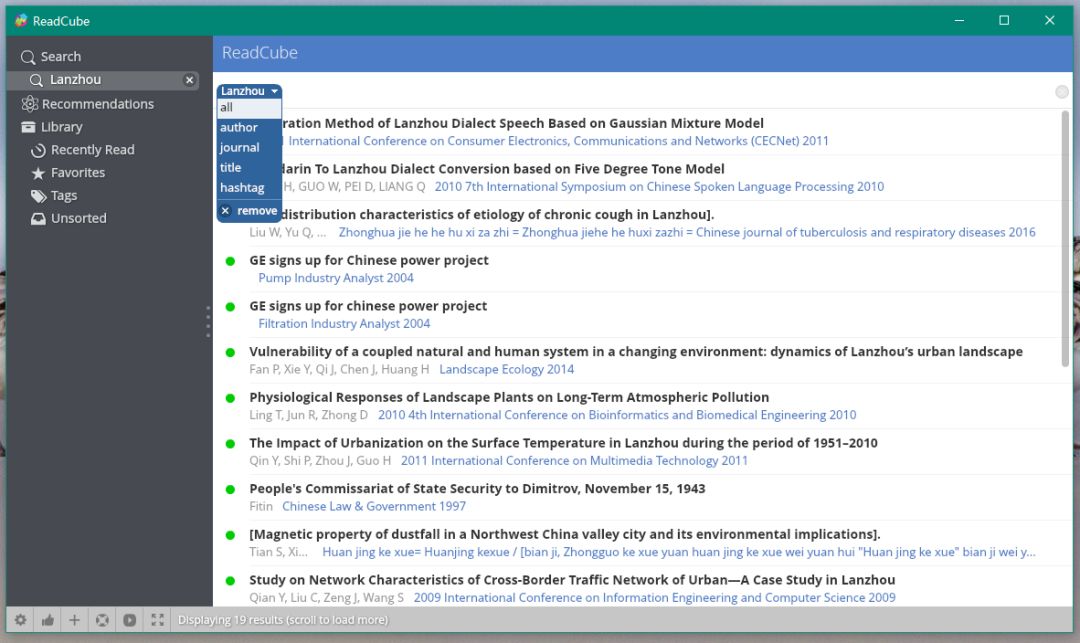
Task: Click authors 'Fan P, Xie Y, Qi J'
Action: coord(339,370)
